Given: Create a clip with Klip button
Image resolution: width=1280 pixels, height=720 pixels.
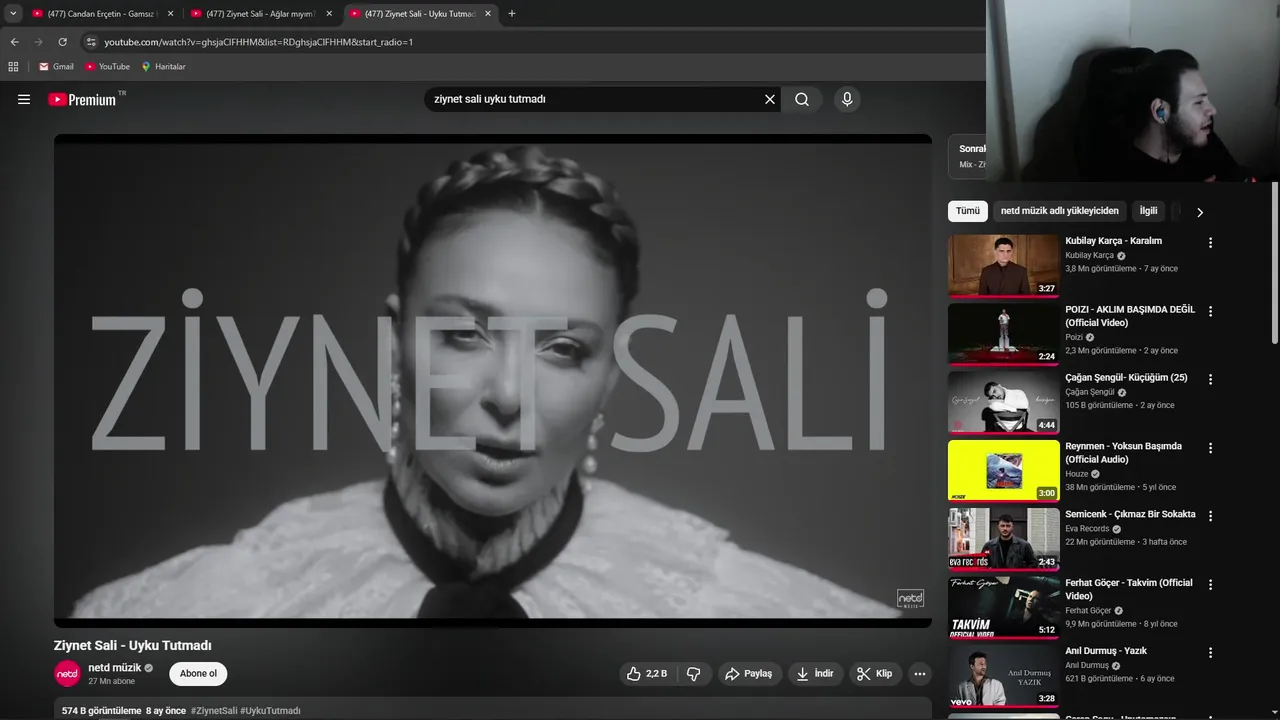Looking at the screenshot, I should [x=875, y=674].
